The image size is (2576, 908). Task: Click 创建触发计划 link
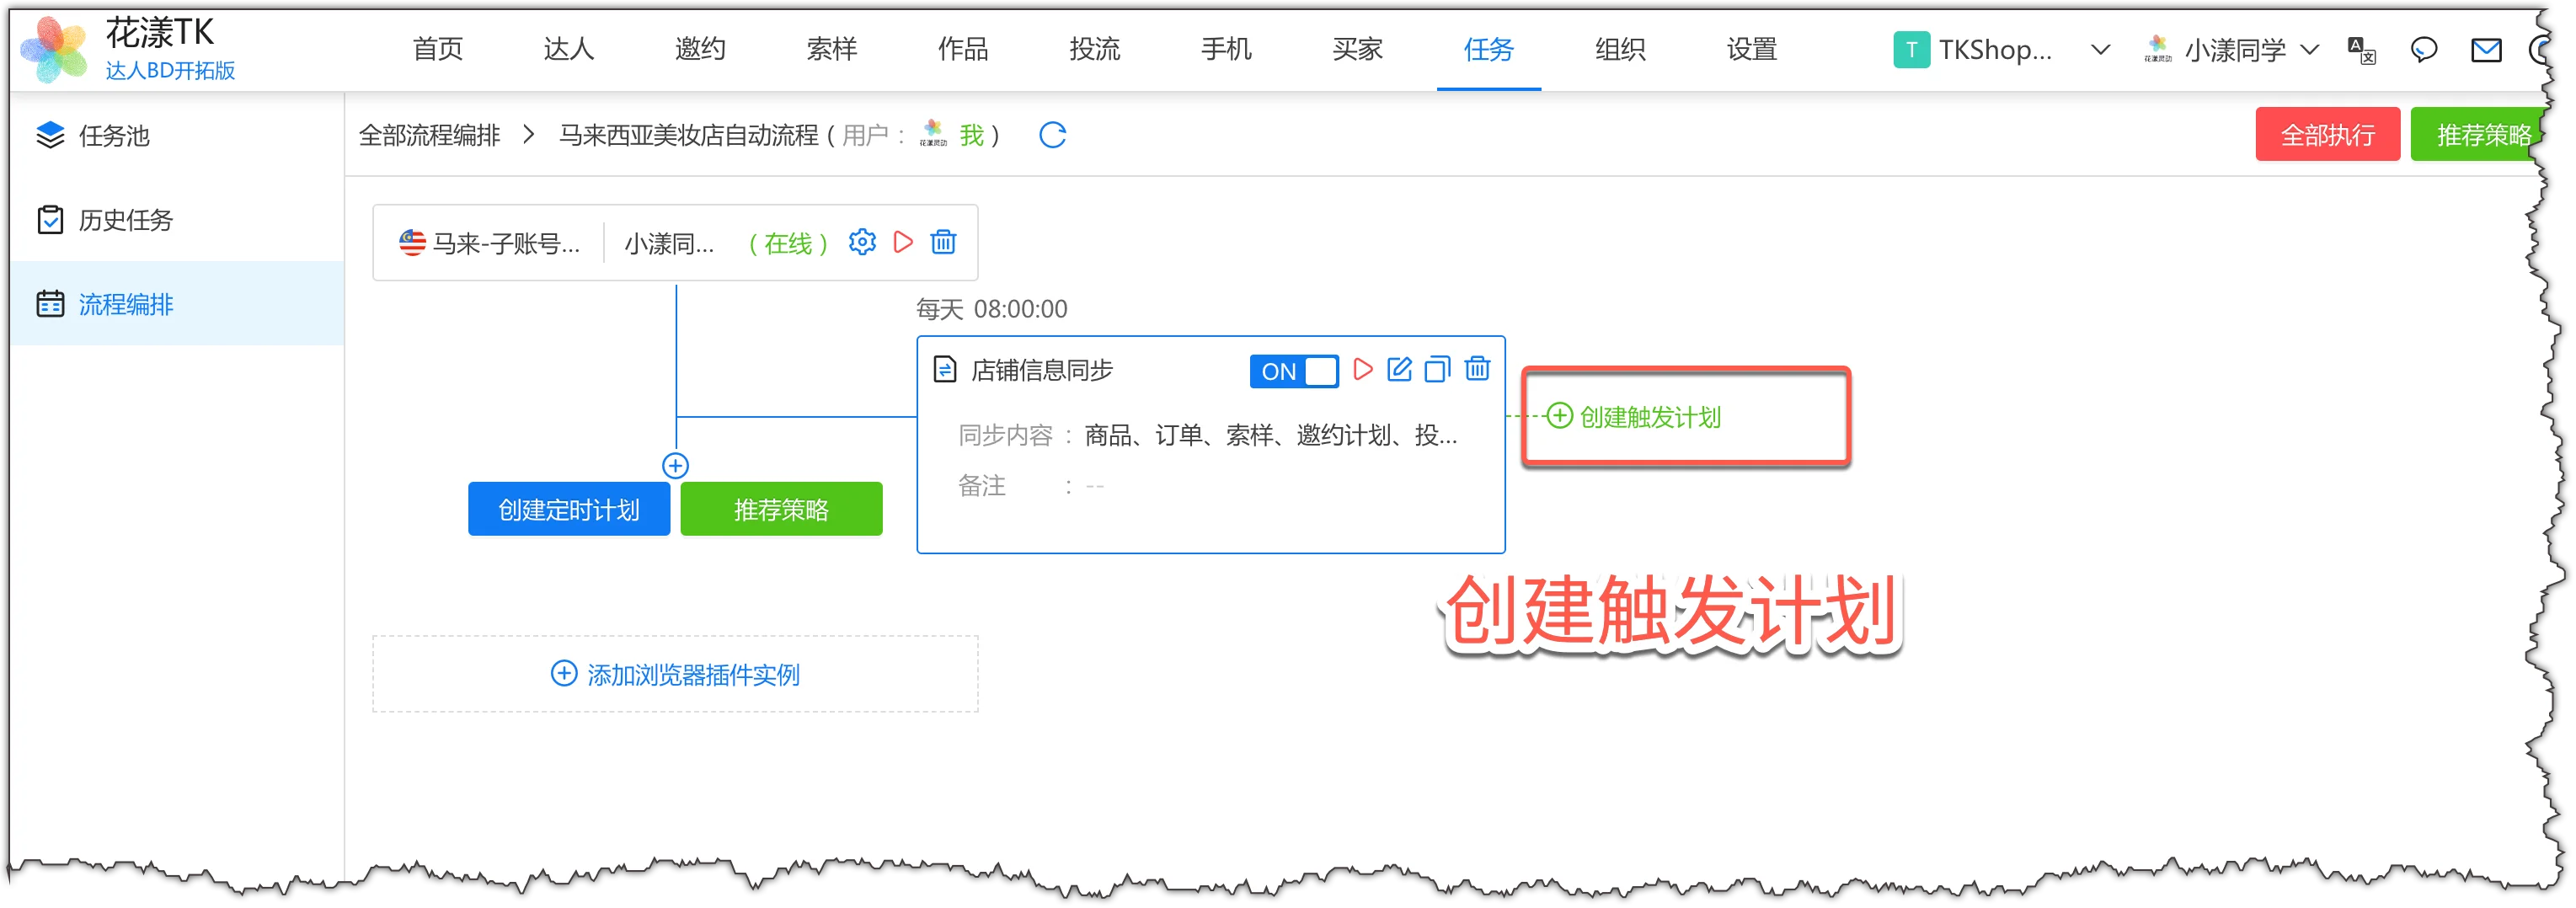coord(1633,416)
